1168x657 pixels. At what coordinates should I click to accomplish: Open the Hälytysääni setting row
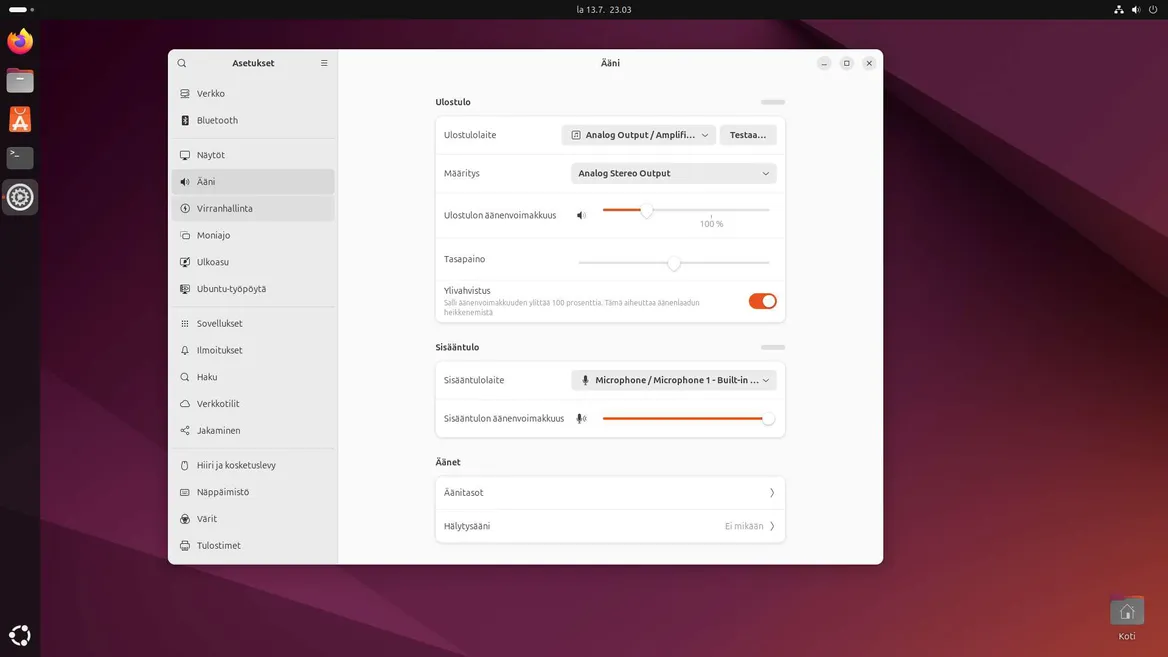click(x=610, y=526)
